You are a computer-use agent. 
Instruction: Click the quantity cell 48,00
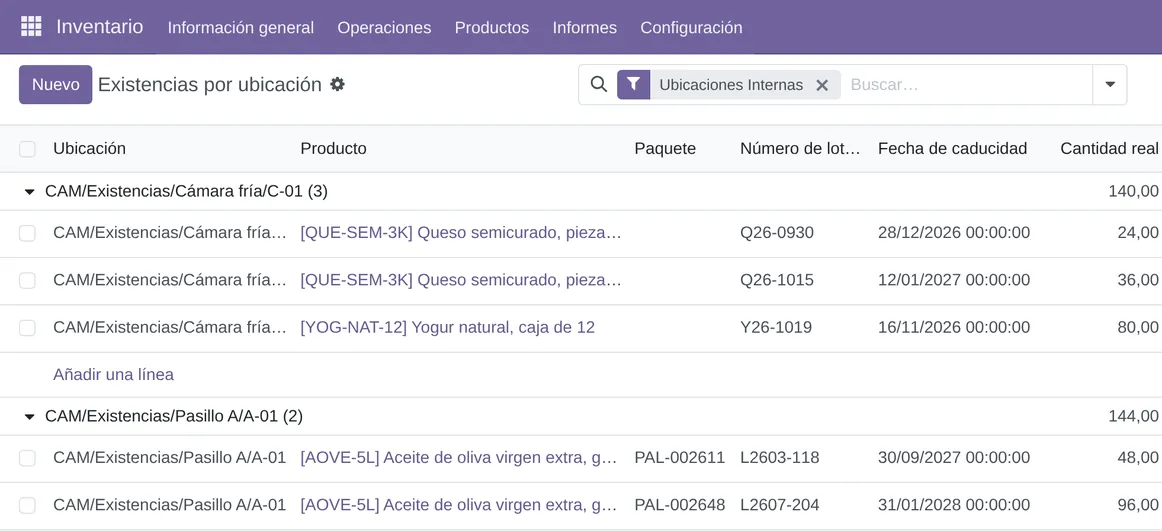(1138, 458)
